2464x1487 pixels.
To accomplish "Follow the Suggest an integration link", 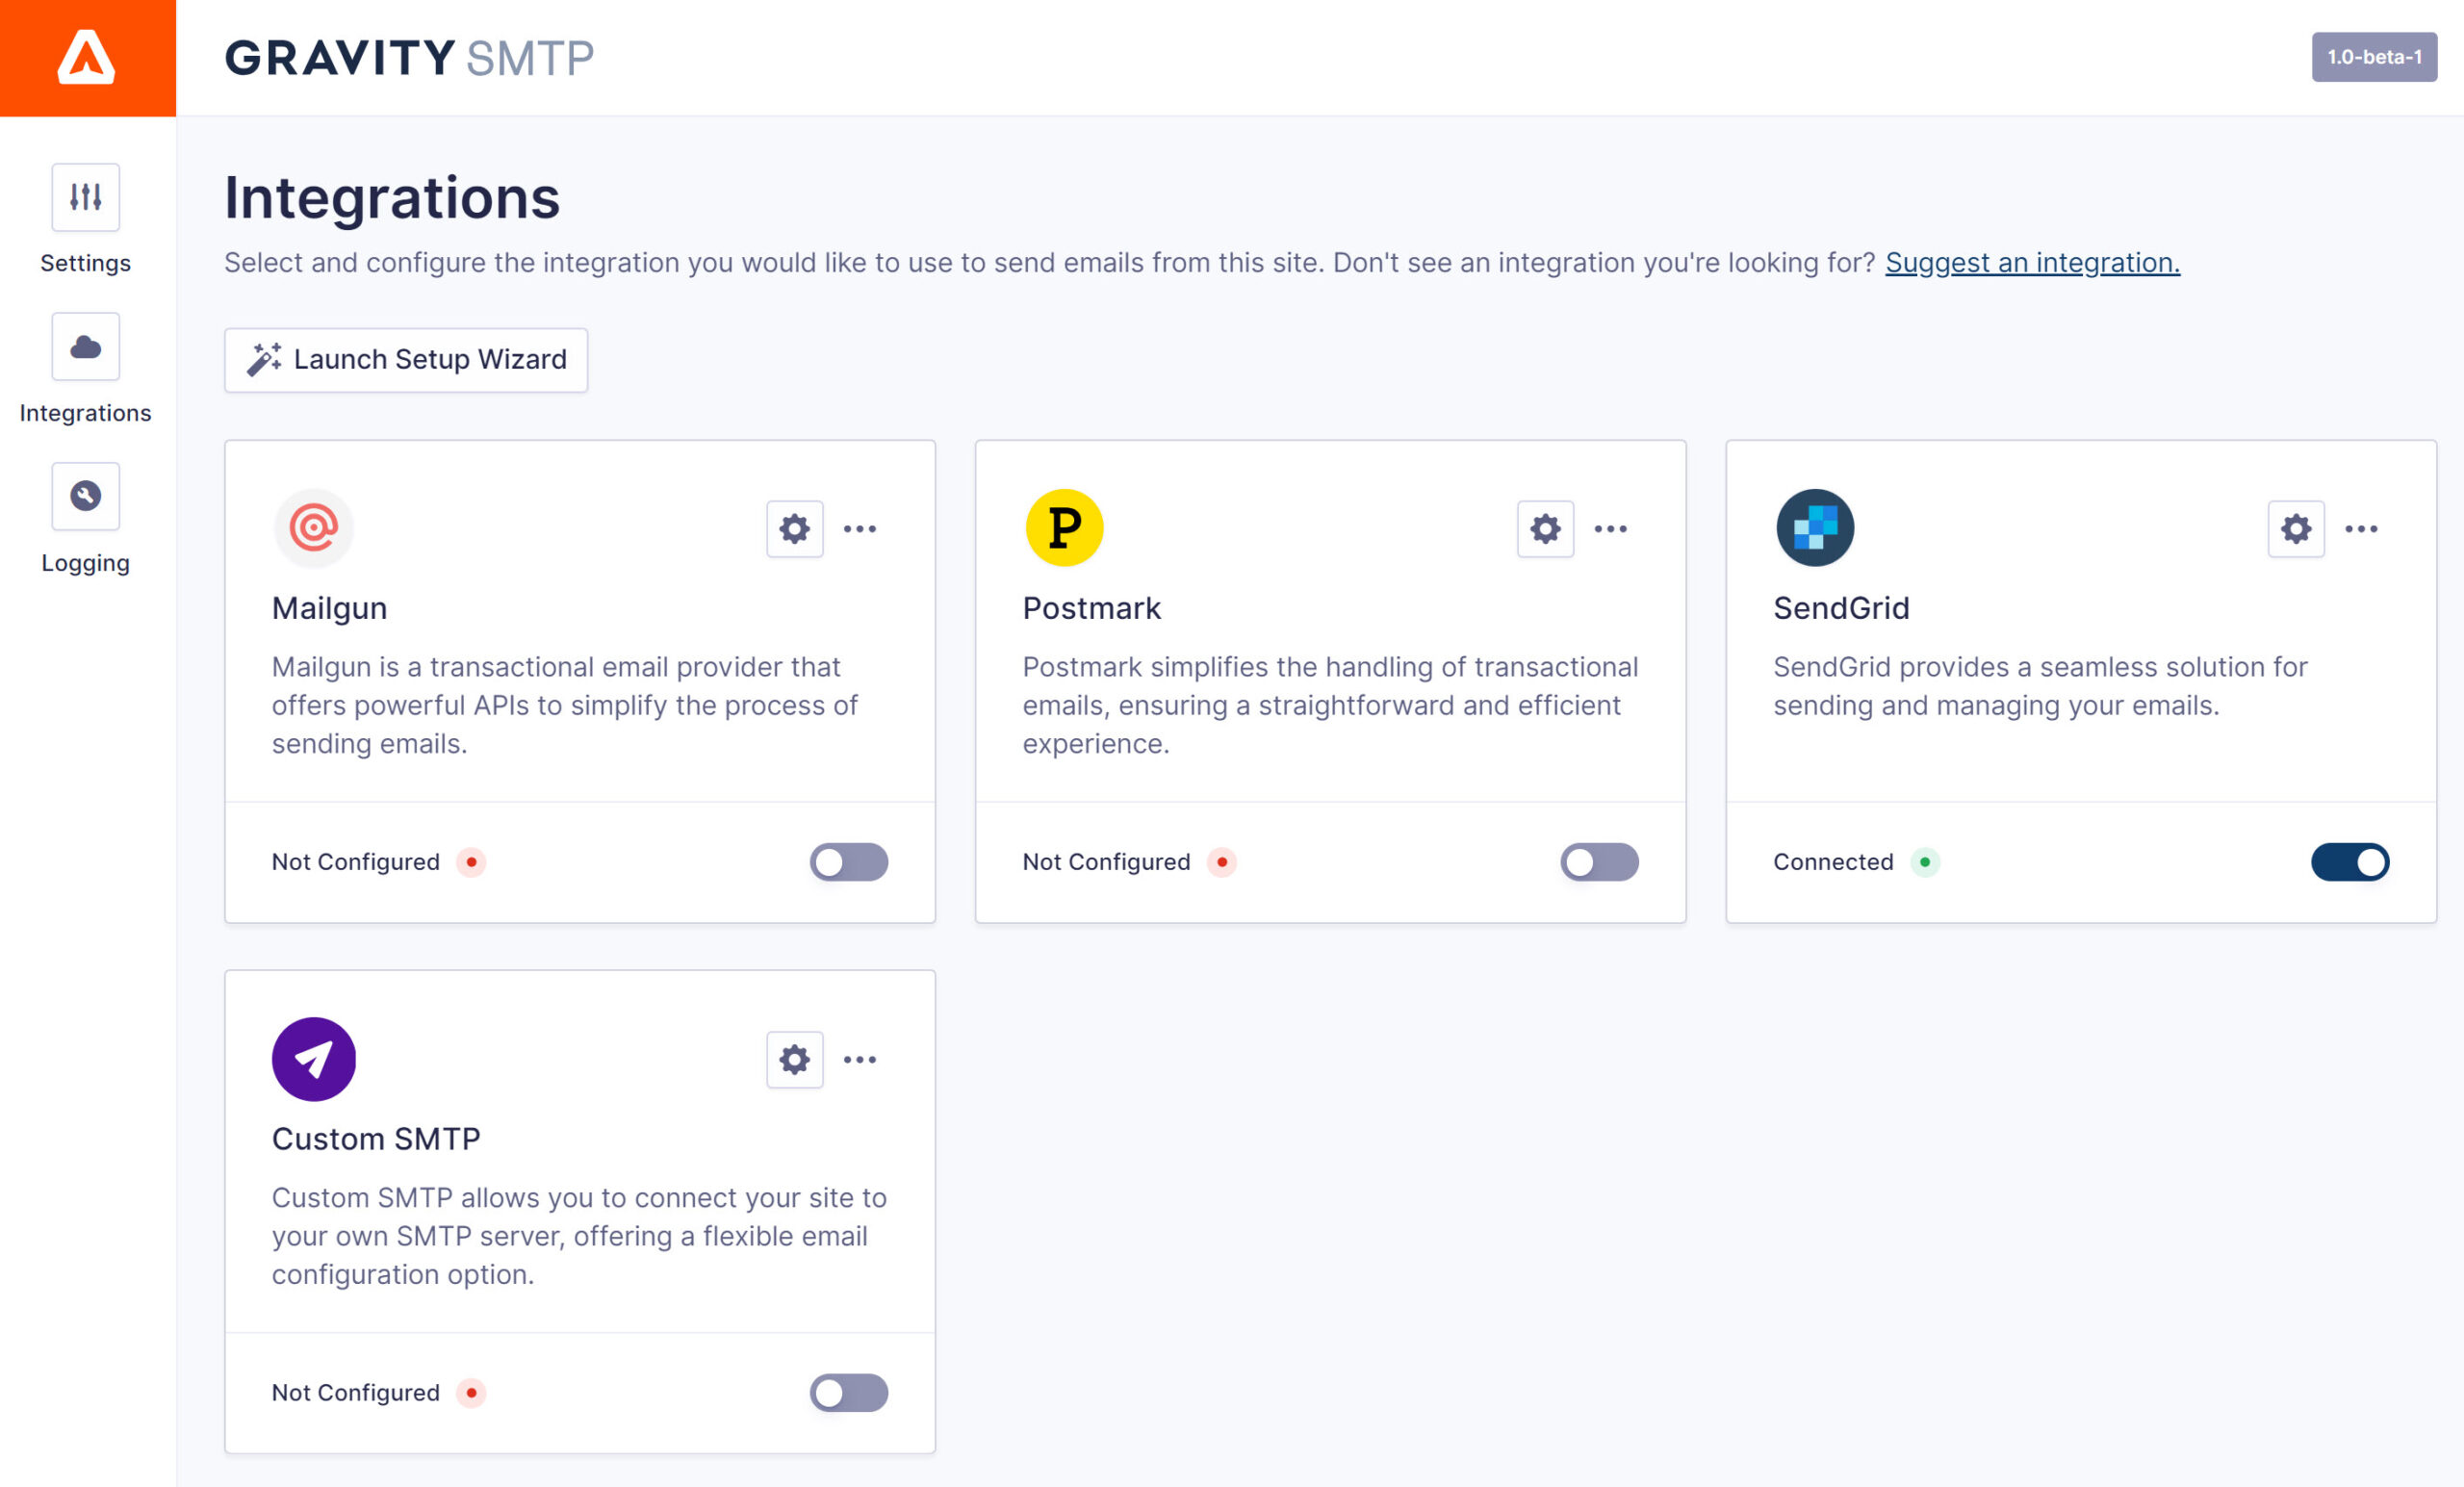I will point(2032,263).
